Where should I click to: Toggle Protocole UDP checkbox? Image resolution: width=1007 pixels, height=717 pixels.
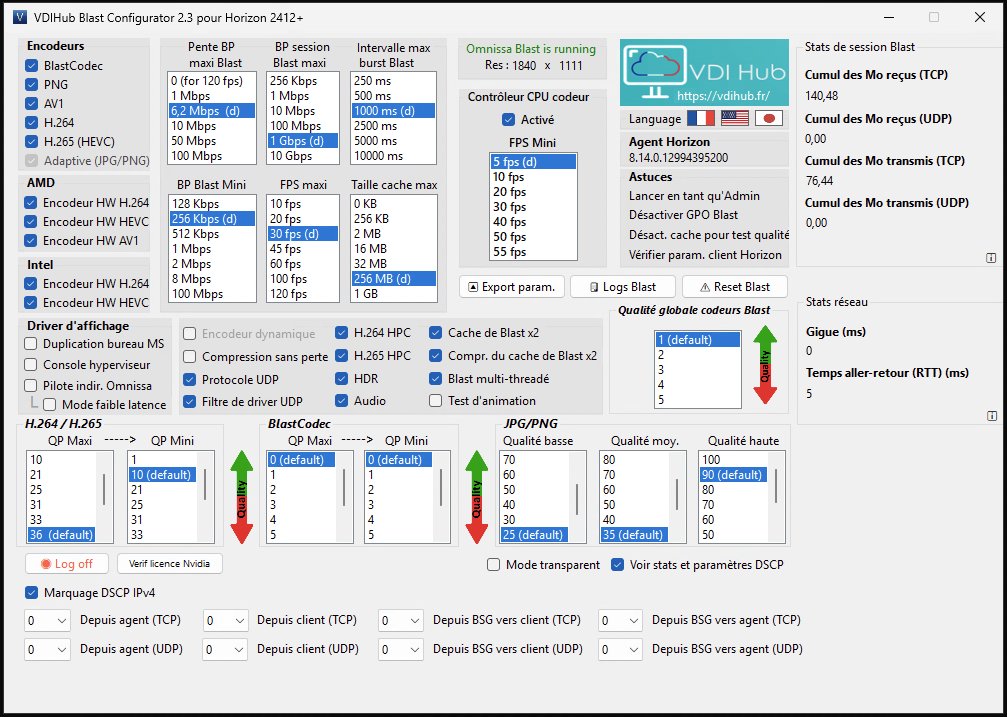pyautogui.click(x=189, y=380)
